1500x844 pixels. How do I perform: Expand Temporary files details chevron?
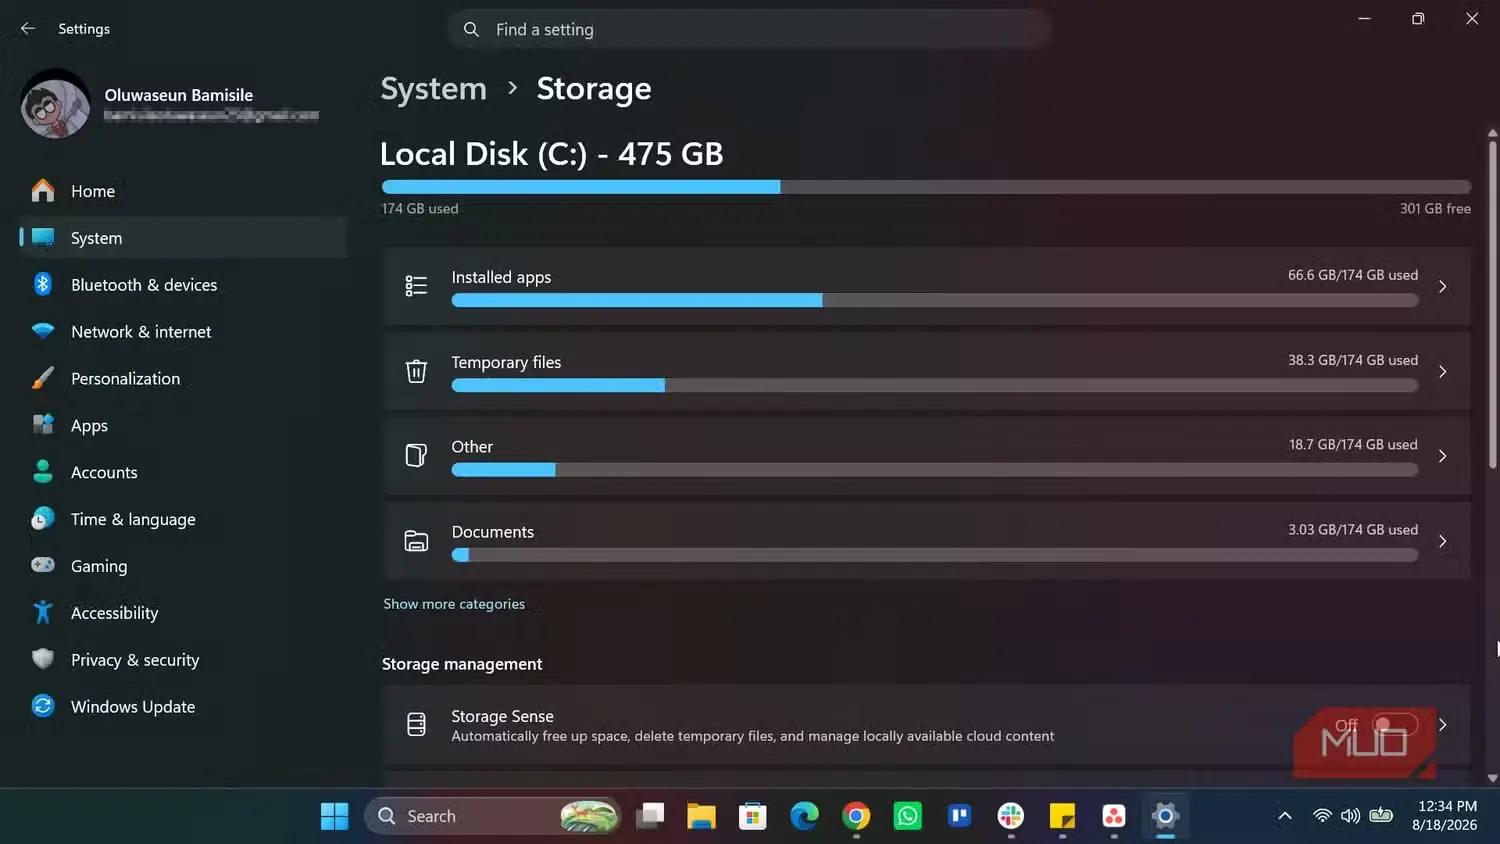click(1442, 371)
